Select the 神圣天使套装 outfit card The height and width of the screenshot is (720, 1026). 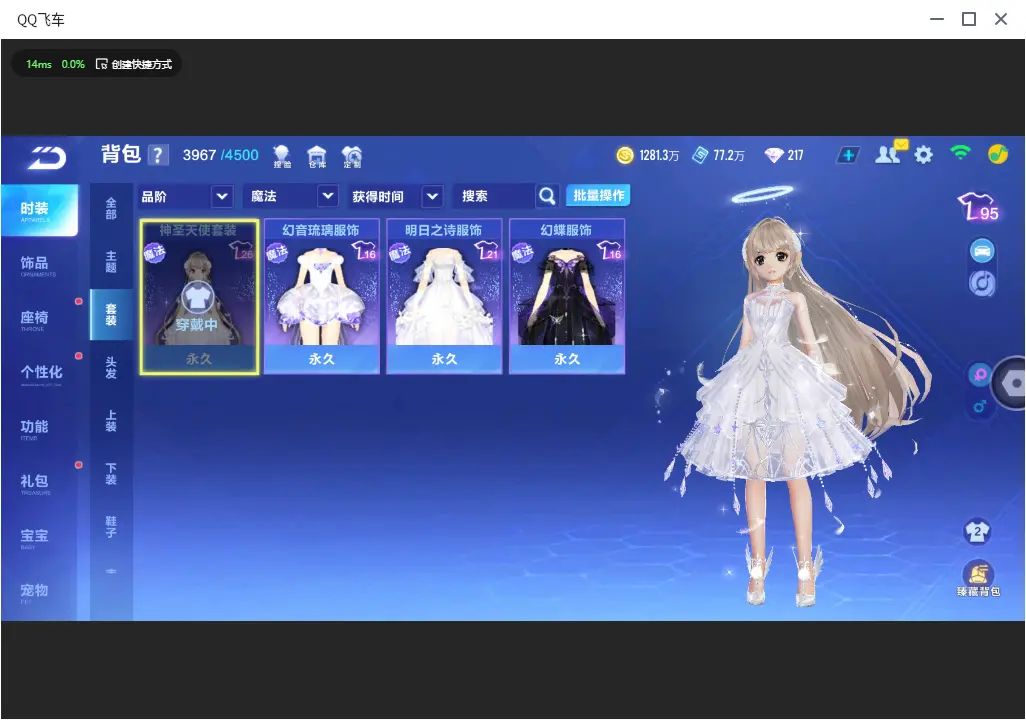199,297
